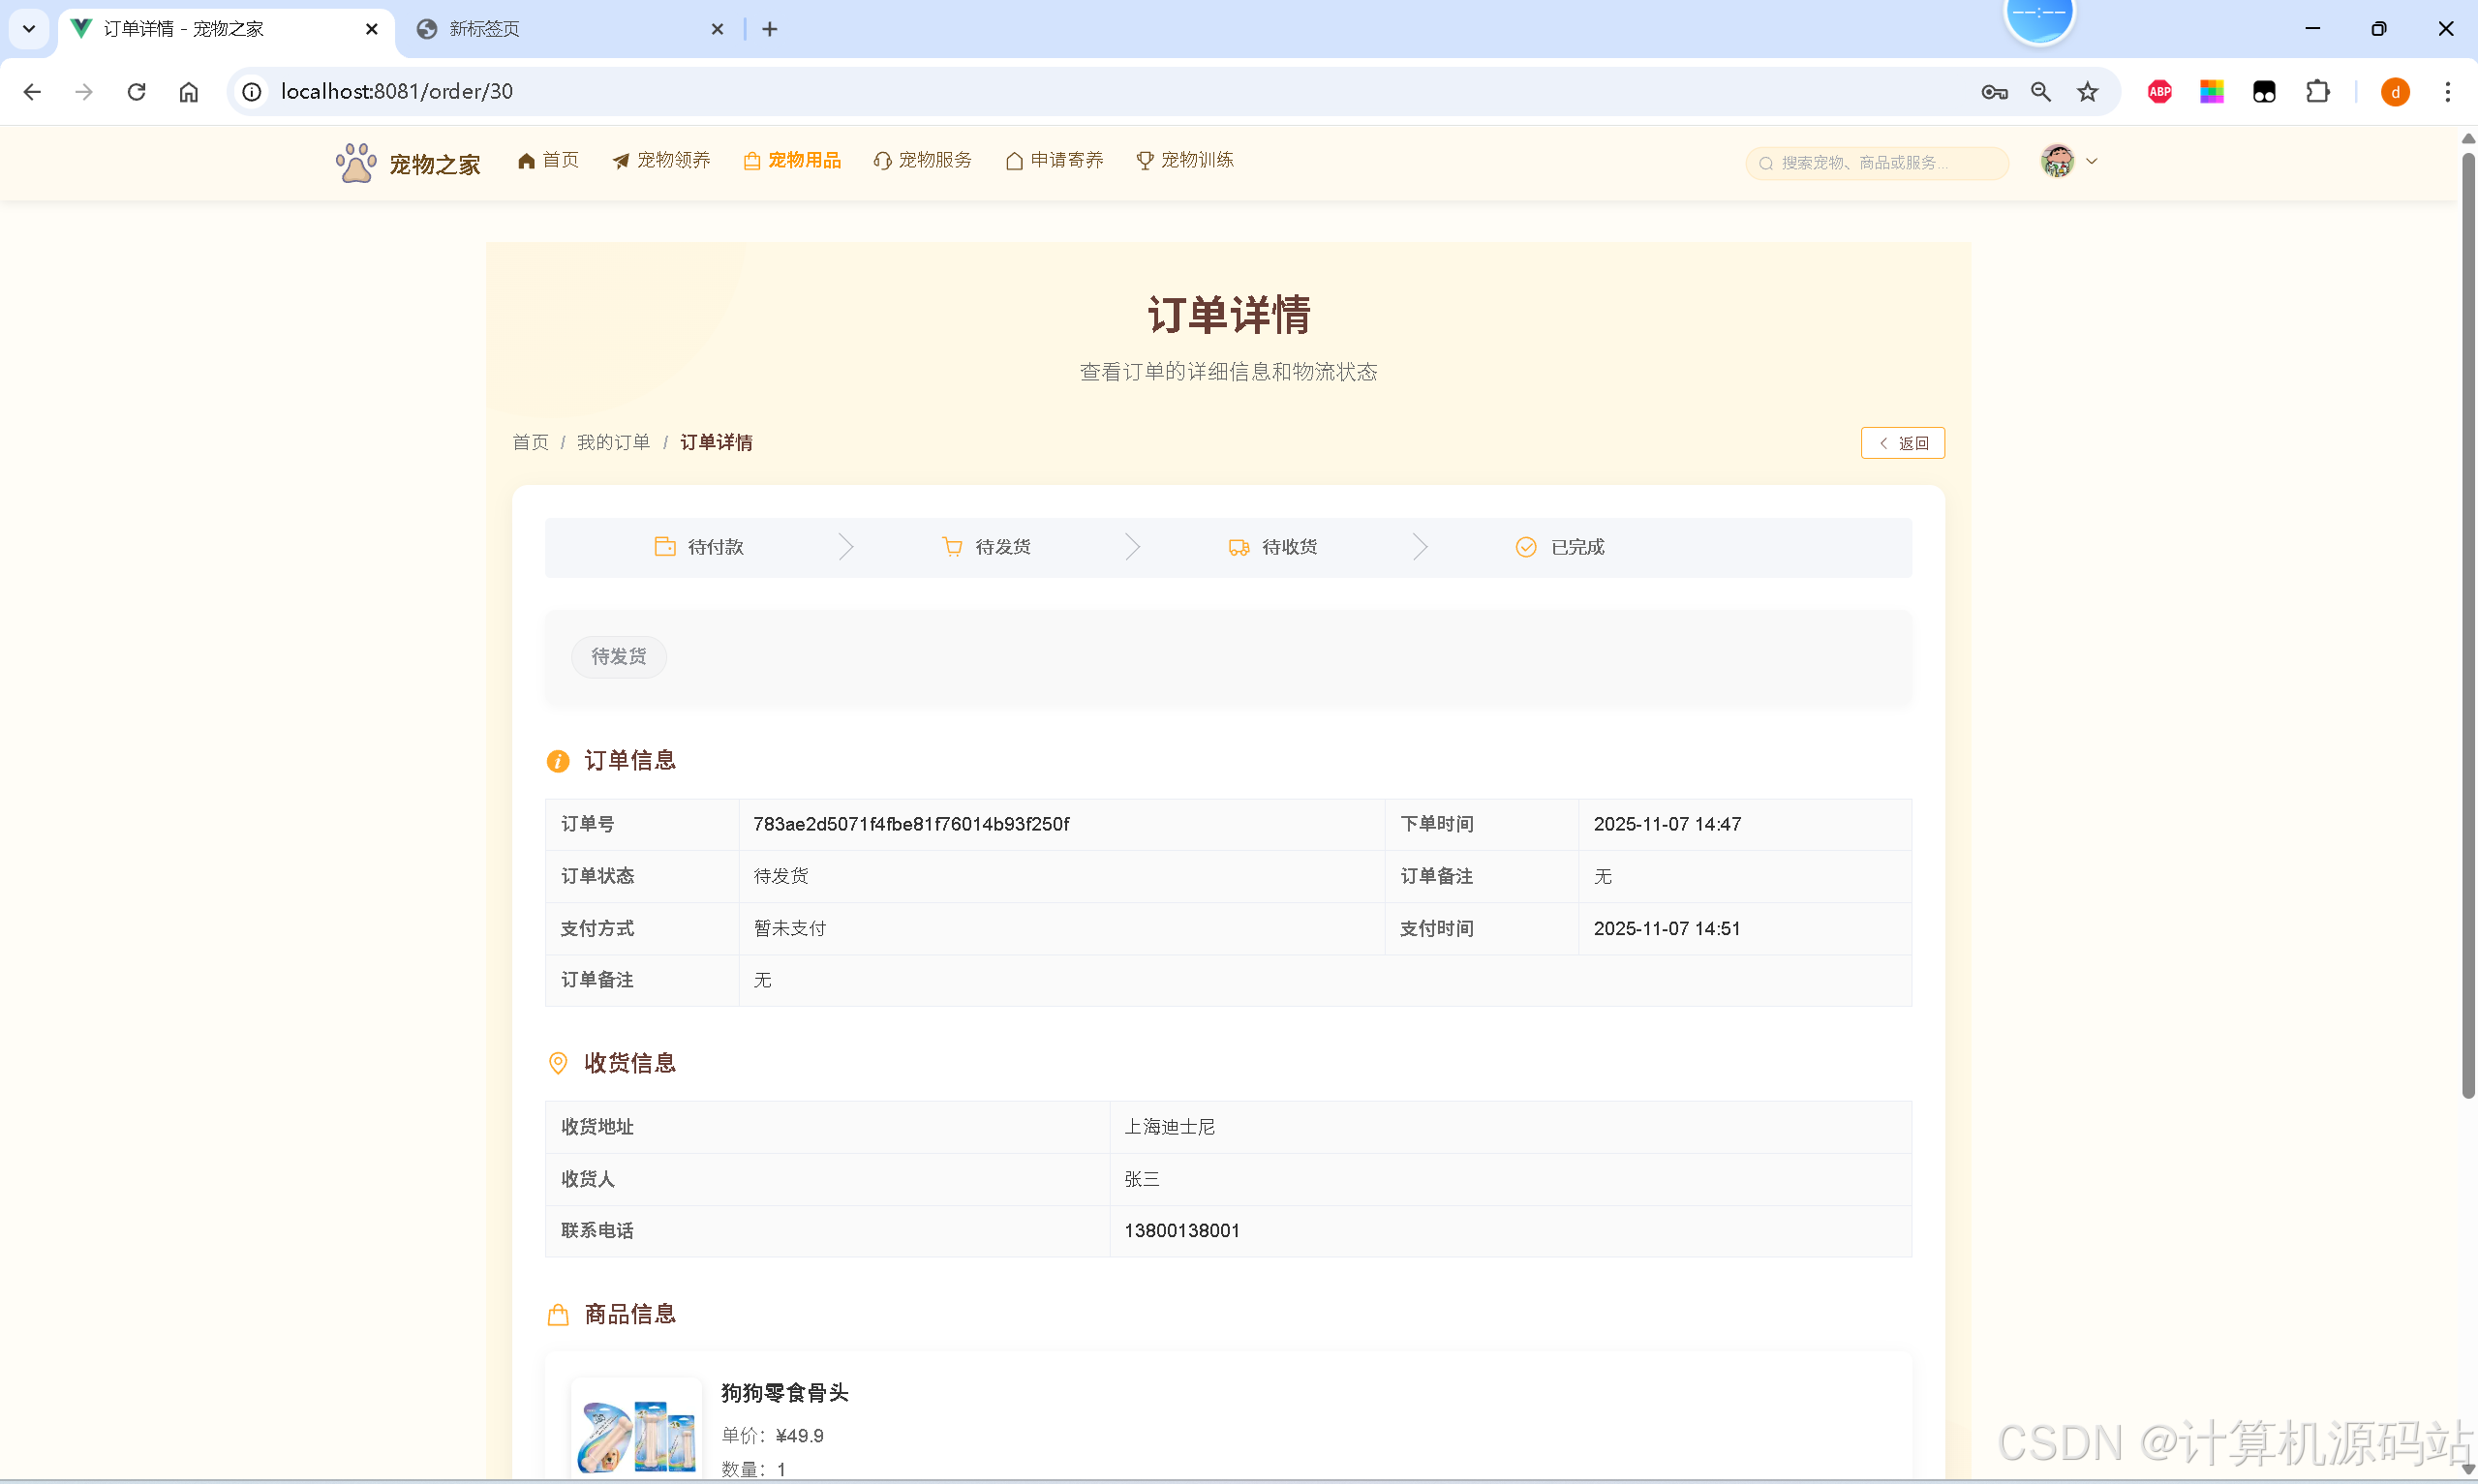Click the product name 狗狗零食骨头
This screenshot has height=1484, width=2478.
point(785,1393)
